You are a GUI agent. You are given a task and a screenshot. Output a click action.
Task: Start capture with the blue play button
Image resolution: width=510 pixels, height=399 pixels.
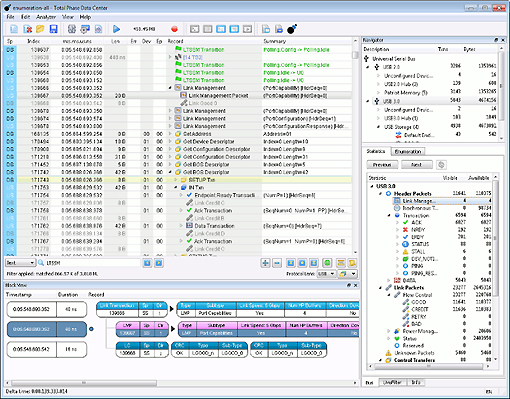tap(116, 29)
